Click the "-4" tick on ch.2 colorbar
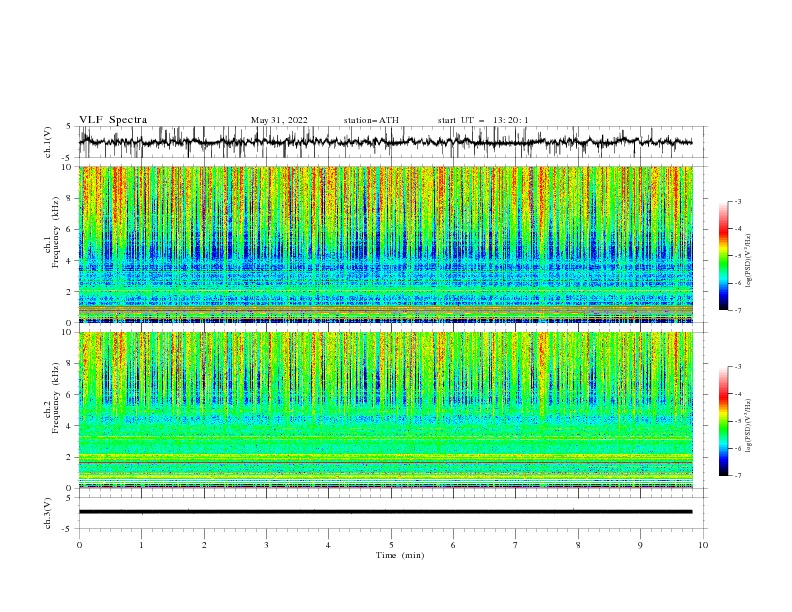The height and width of the screenshot is (612, 792). (x=738, y=394)
